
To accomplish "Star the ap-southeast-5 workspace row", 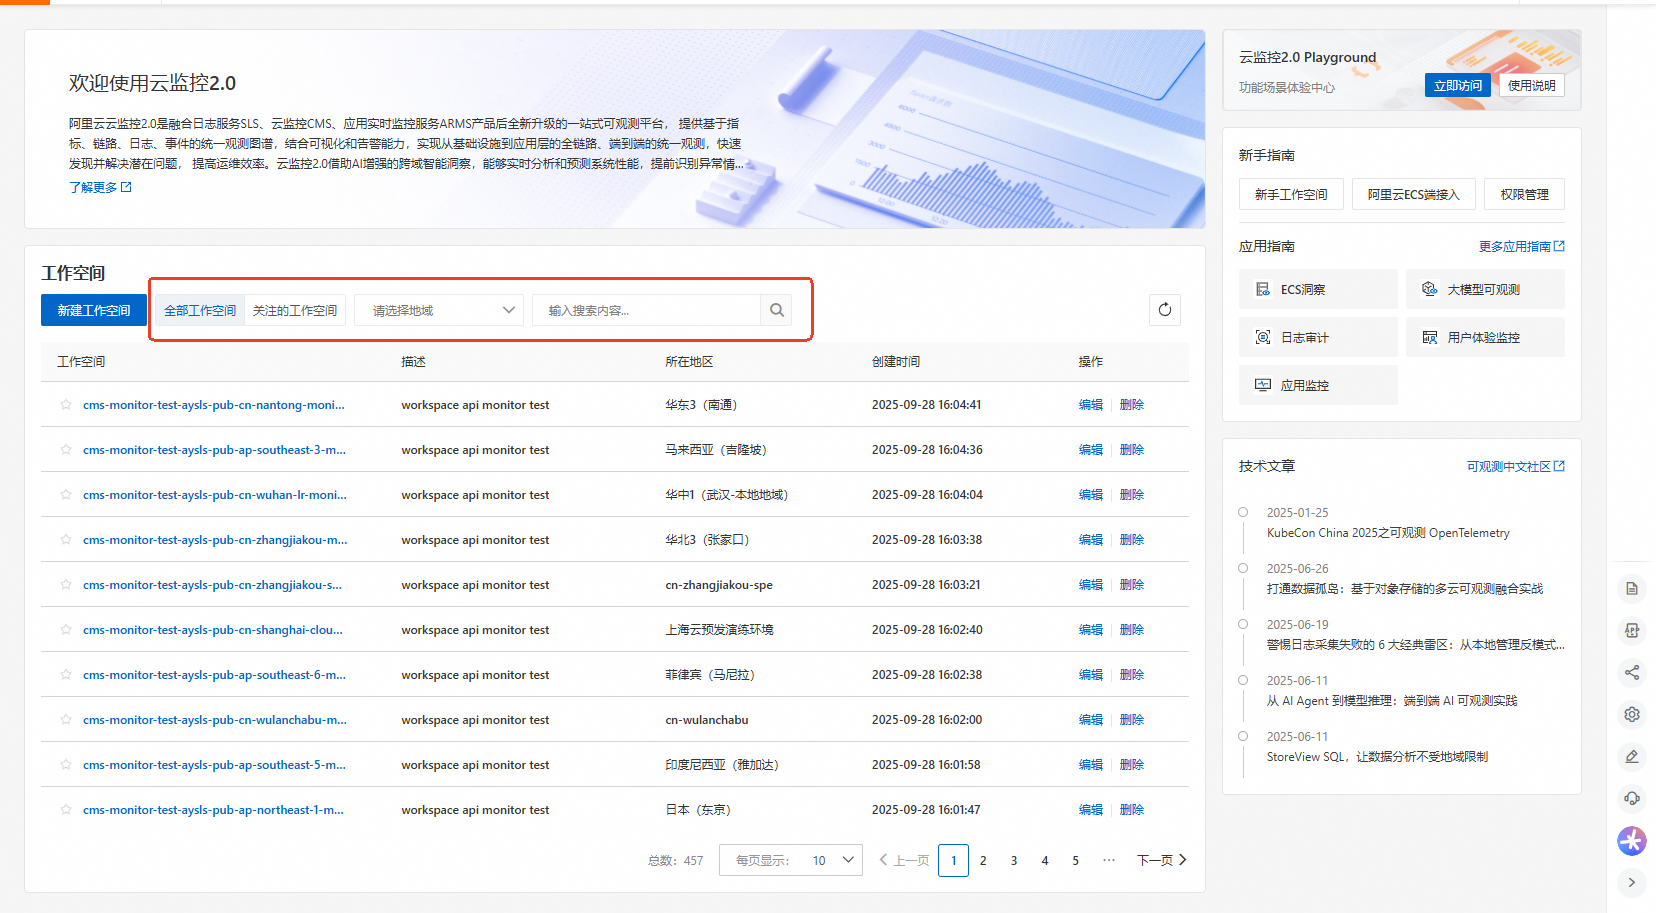I will pyautogui.click(x=66, y=765).
